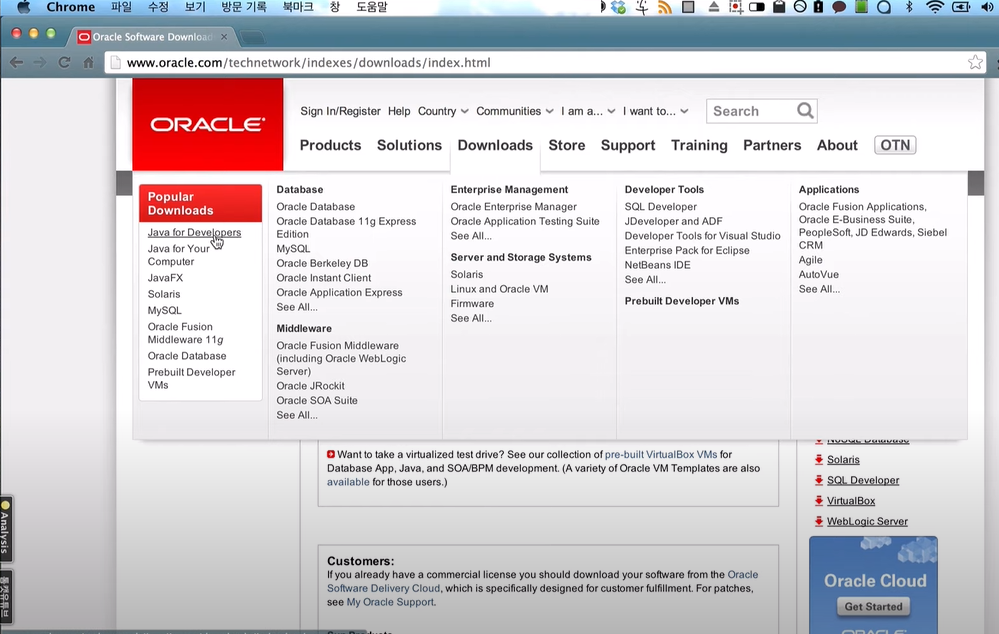This screenshot has width=999, height=634.
Task: Open SQL Developer under Developer Tools
Action: coord(661,206)
